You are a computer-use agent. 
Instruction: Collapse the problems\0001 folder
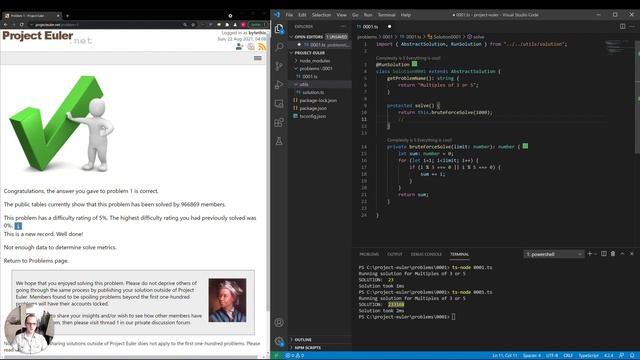point(316,69)
